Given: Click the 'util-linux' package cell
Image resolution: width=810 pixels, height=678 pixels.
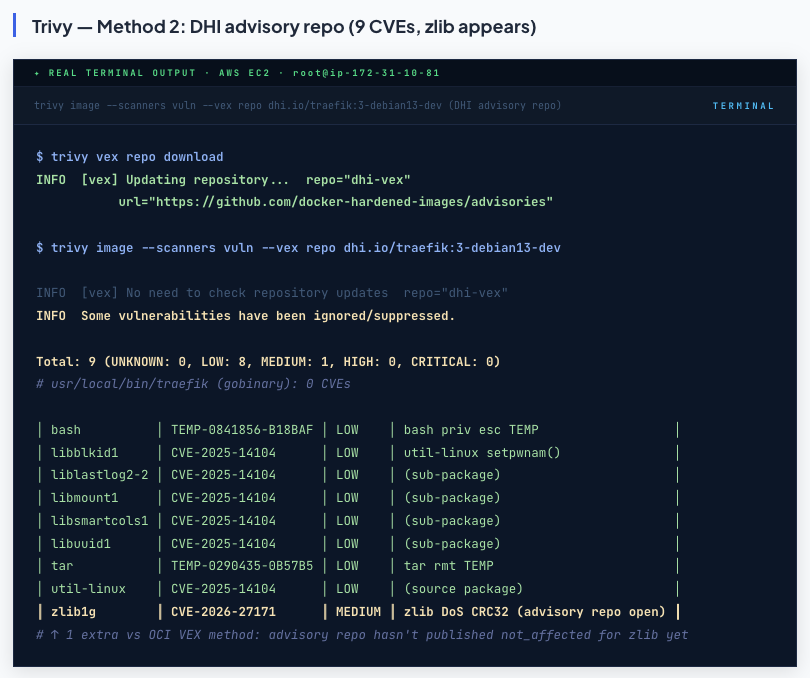Looking at the screenshot, I should tap(88, 589).
